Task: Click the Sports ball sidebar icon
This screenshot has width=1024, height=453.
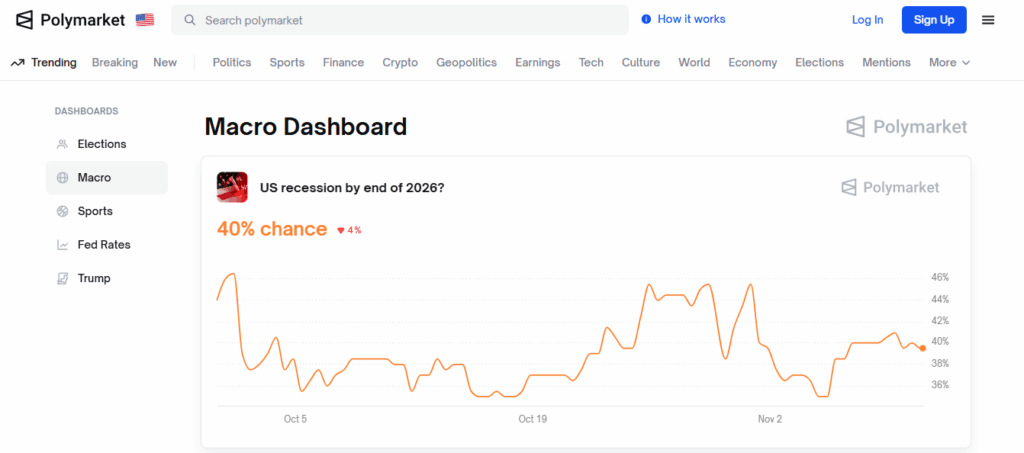Action: click(62, 211)
